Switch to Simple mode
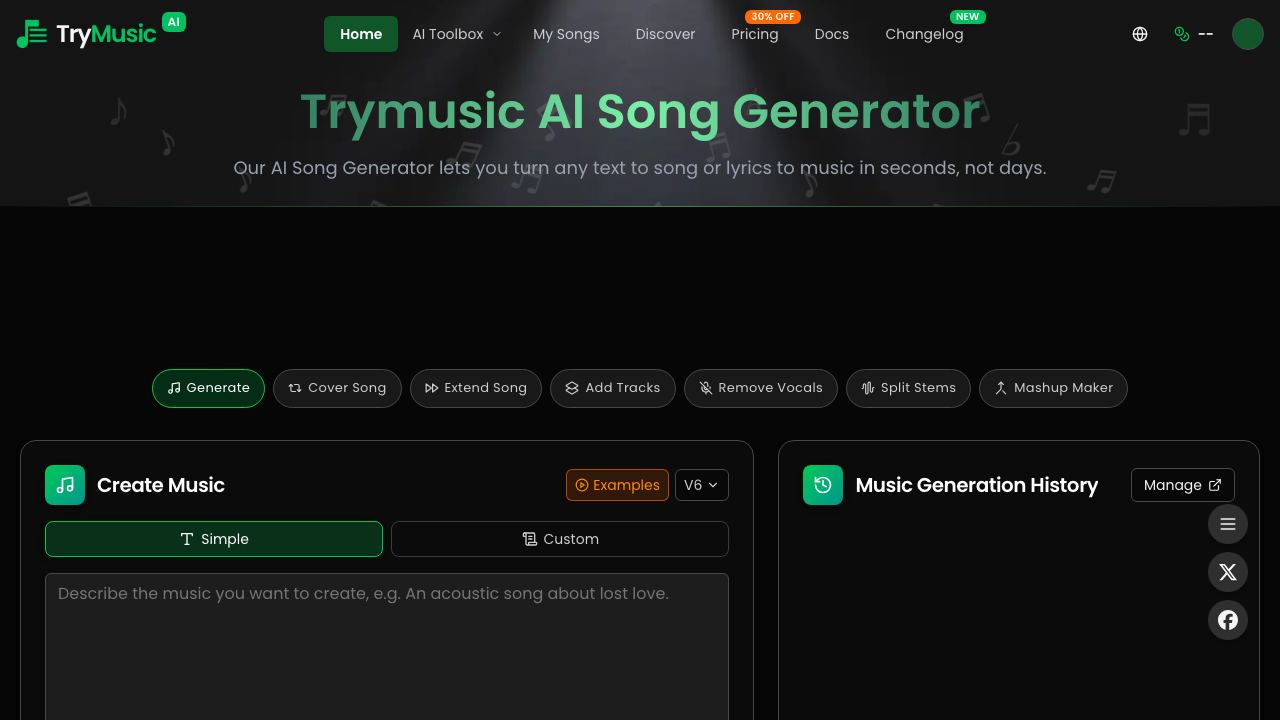The width and height of the screenshot is (1280, 720). point(214,539)
